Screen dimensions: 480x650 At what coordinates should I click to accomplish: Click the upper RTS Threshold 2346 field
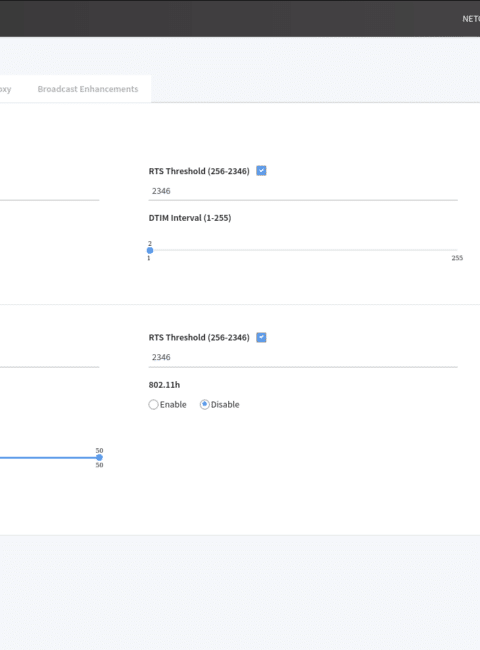pyautogui.click(x=303, y=191)
